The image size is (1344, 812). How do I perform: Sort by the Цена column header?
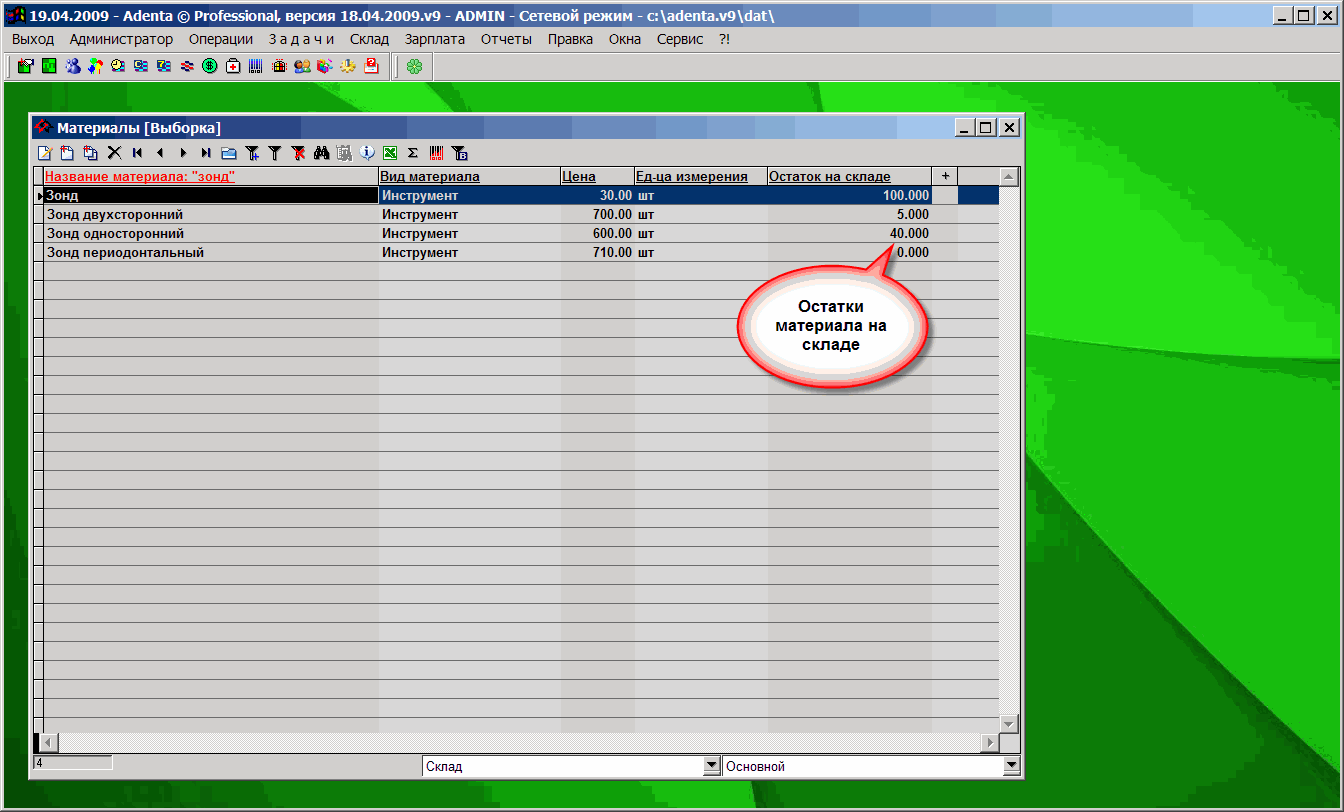[579, 177]
